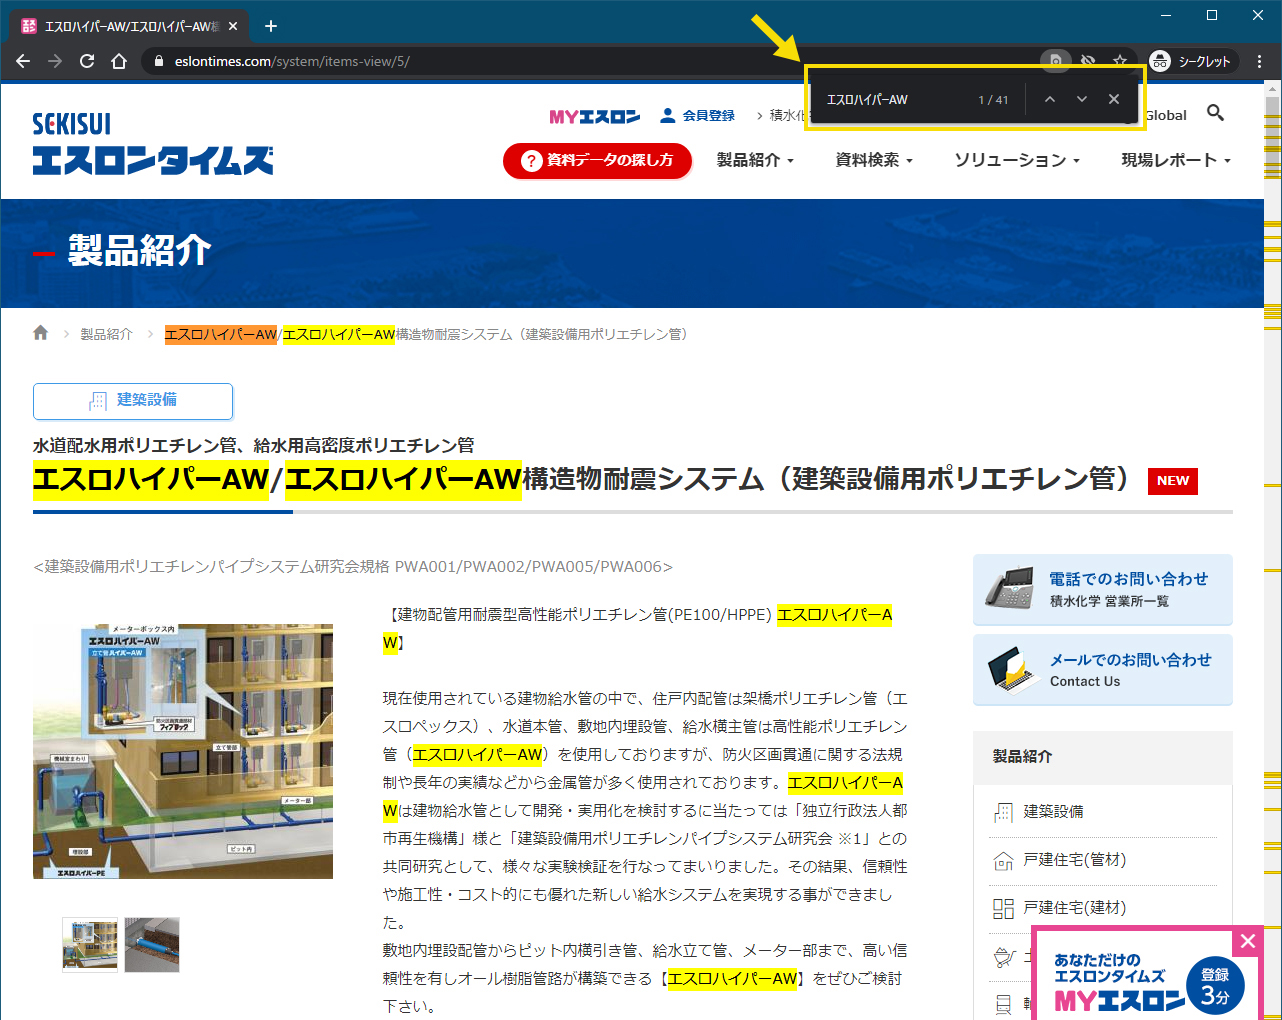Click the breadcrumb home icon
1282x1020 pixels.
coord(41,333)
